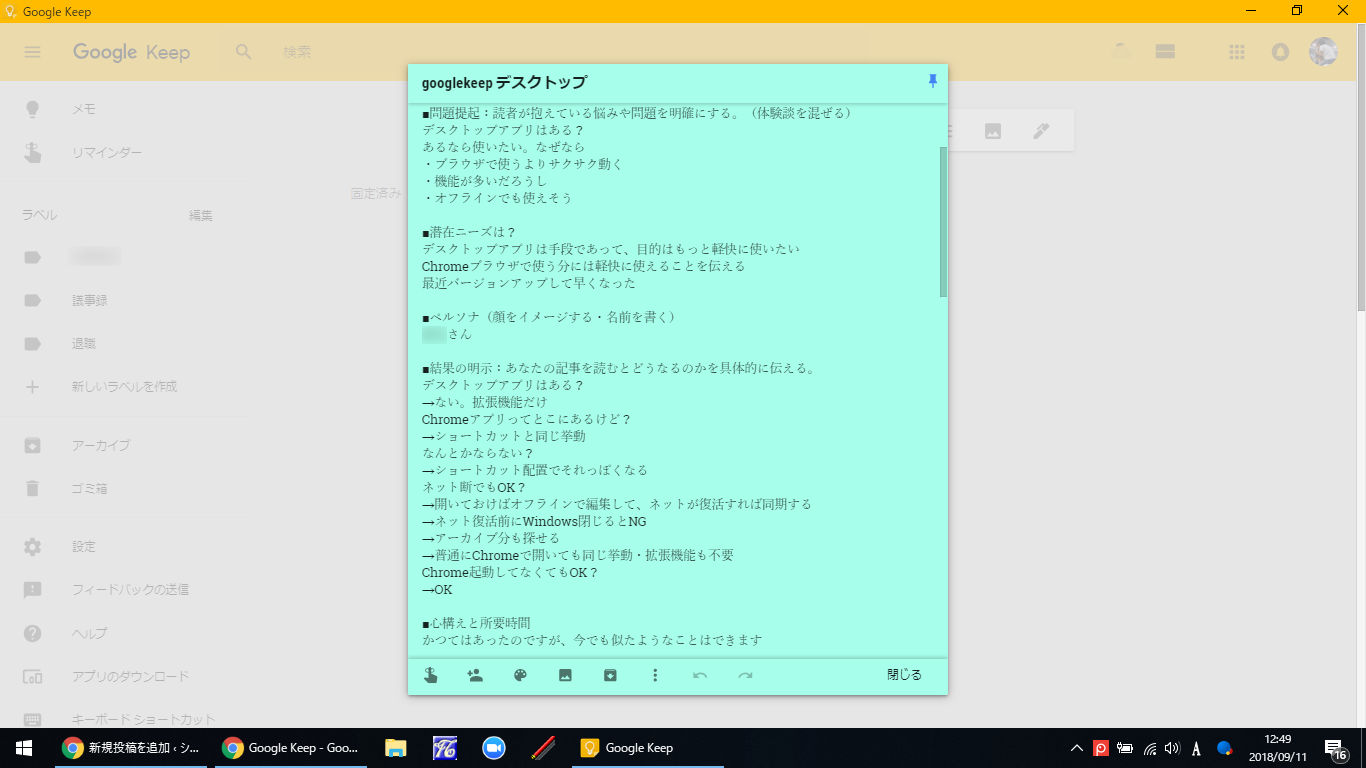Click note line ■潜在ニーズは？
The height and width of the screenshot is (768, 1366).
pos(469,232)
